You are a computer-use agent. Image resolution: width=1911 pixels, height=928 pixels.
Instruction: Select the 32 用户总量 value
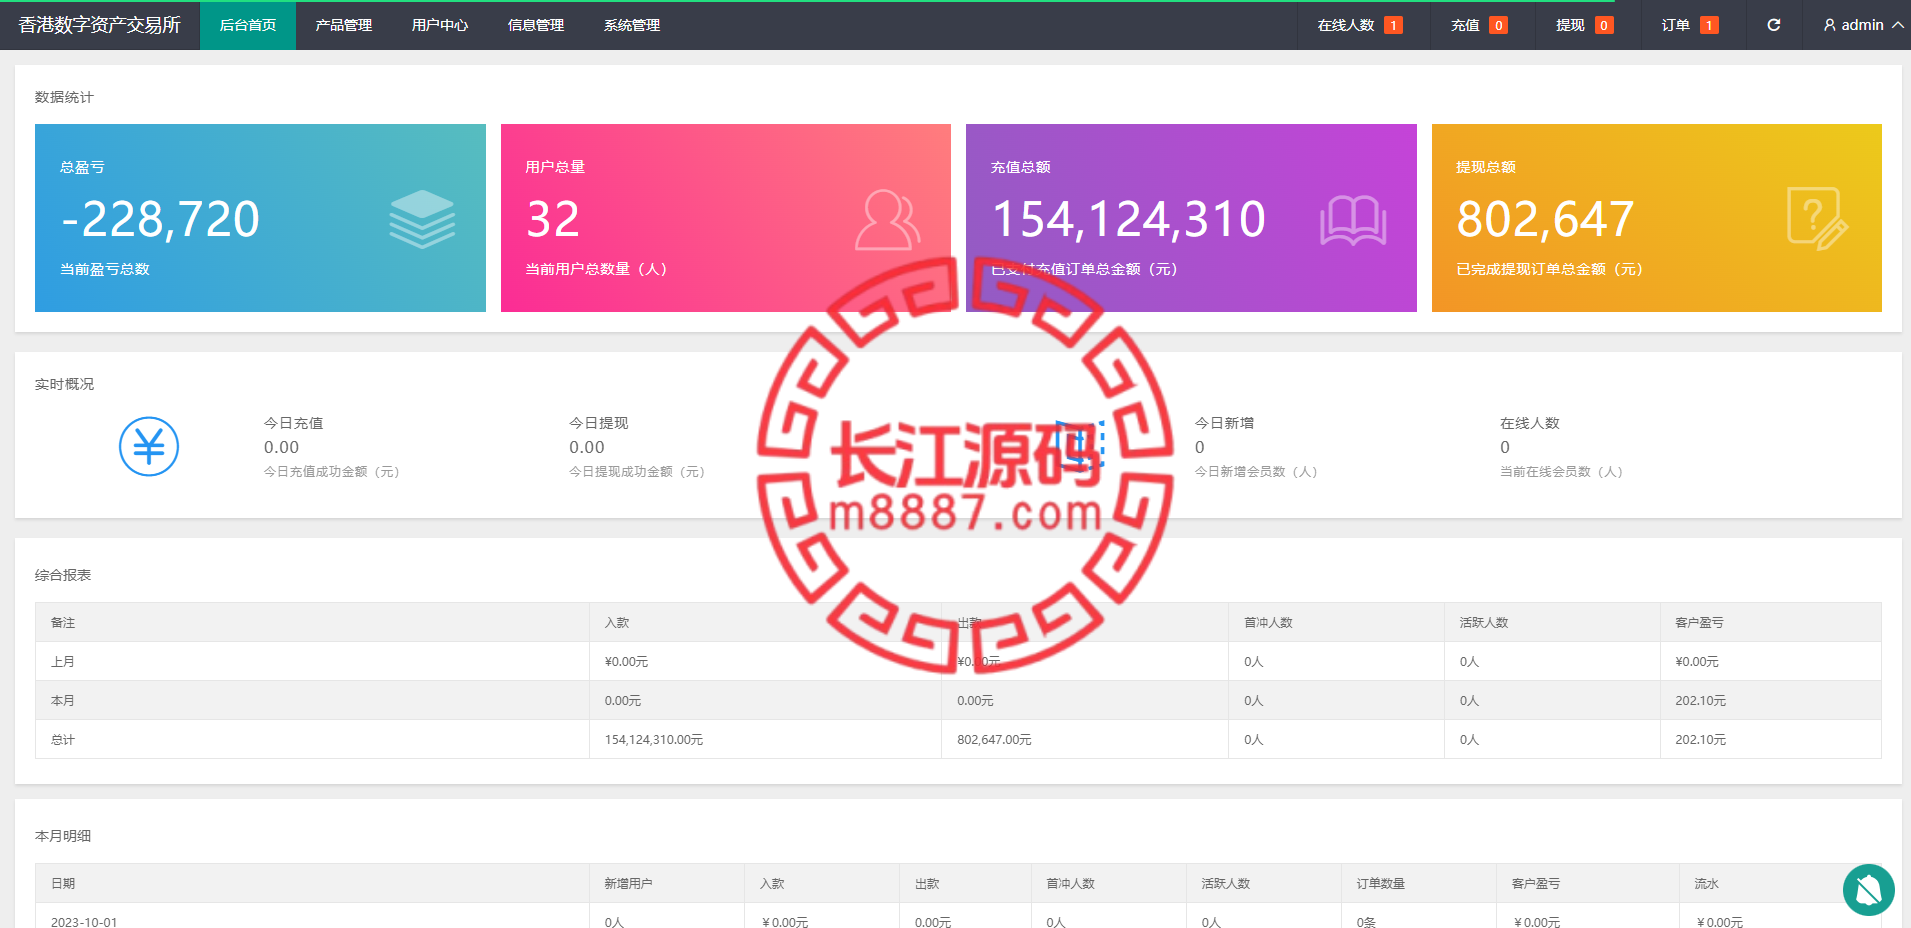pyautogui.click(x=553, y=219)
